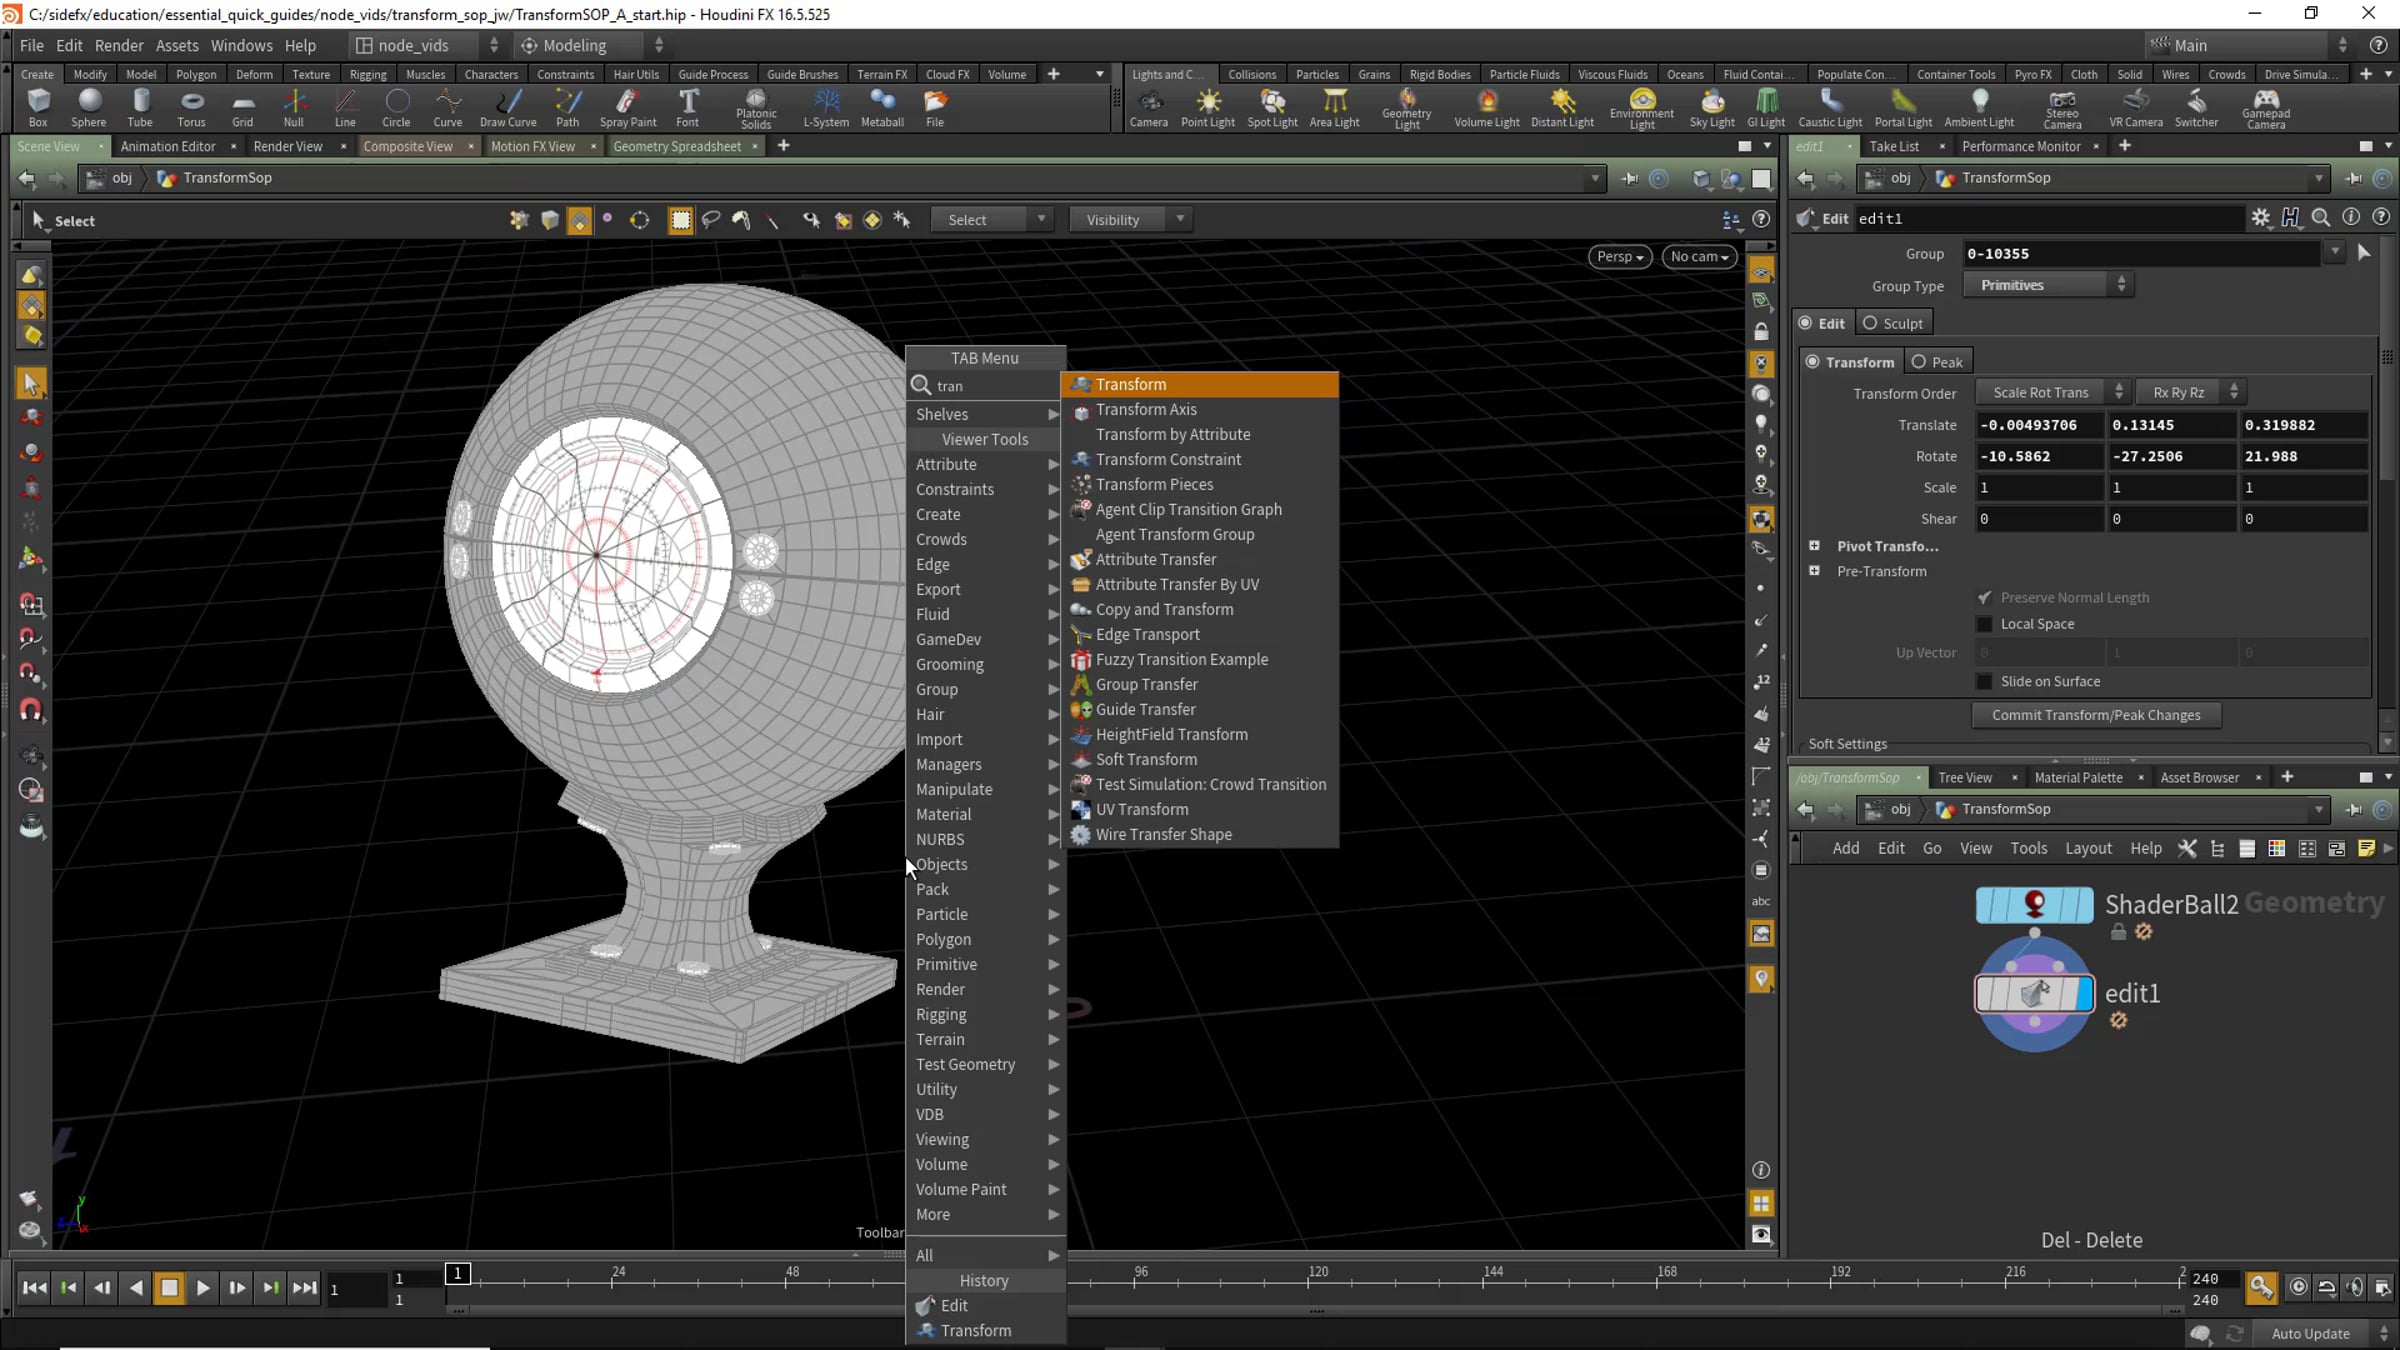Open the Persp viewport dropdown
2400x1350 pixels.
pyautogui.click(x=1619, y=257)
